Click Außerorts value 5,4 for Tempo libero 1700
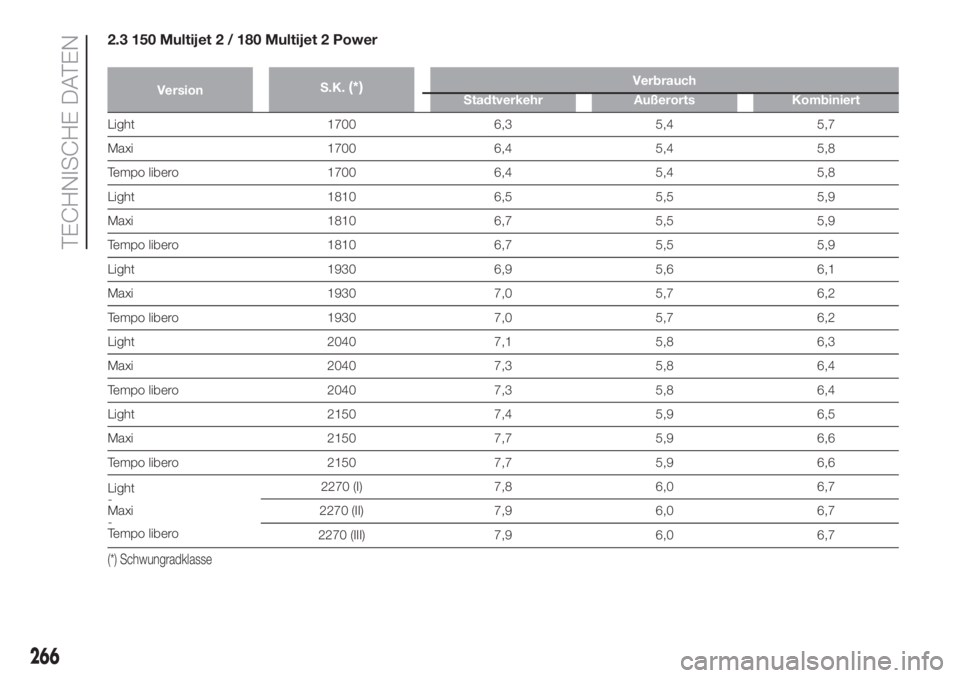960x678 pixels. click(664, 173)
